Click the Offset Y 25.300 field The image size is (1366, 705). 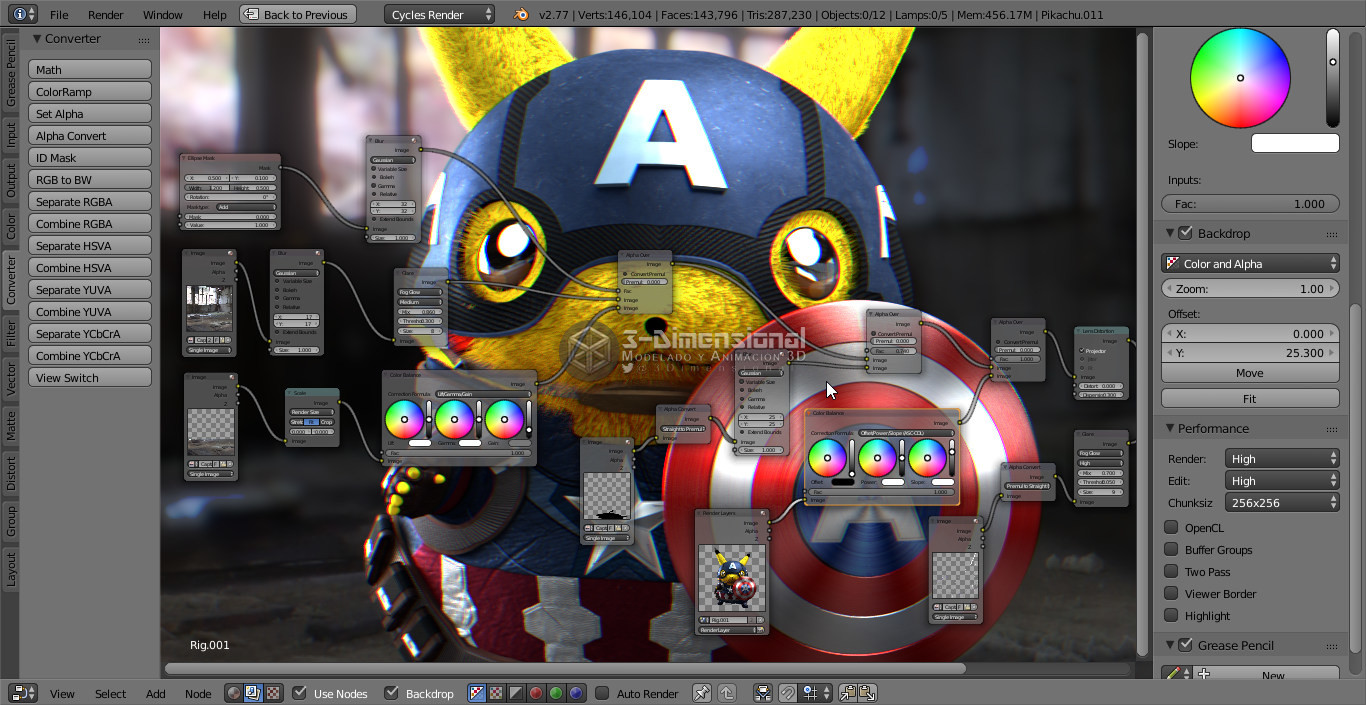coord(1250,353)
